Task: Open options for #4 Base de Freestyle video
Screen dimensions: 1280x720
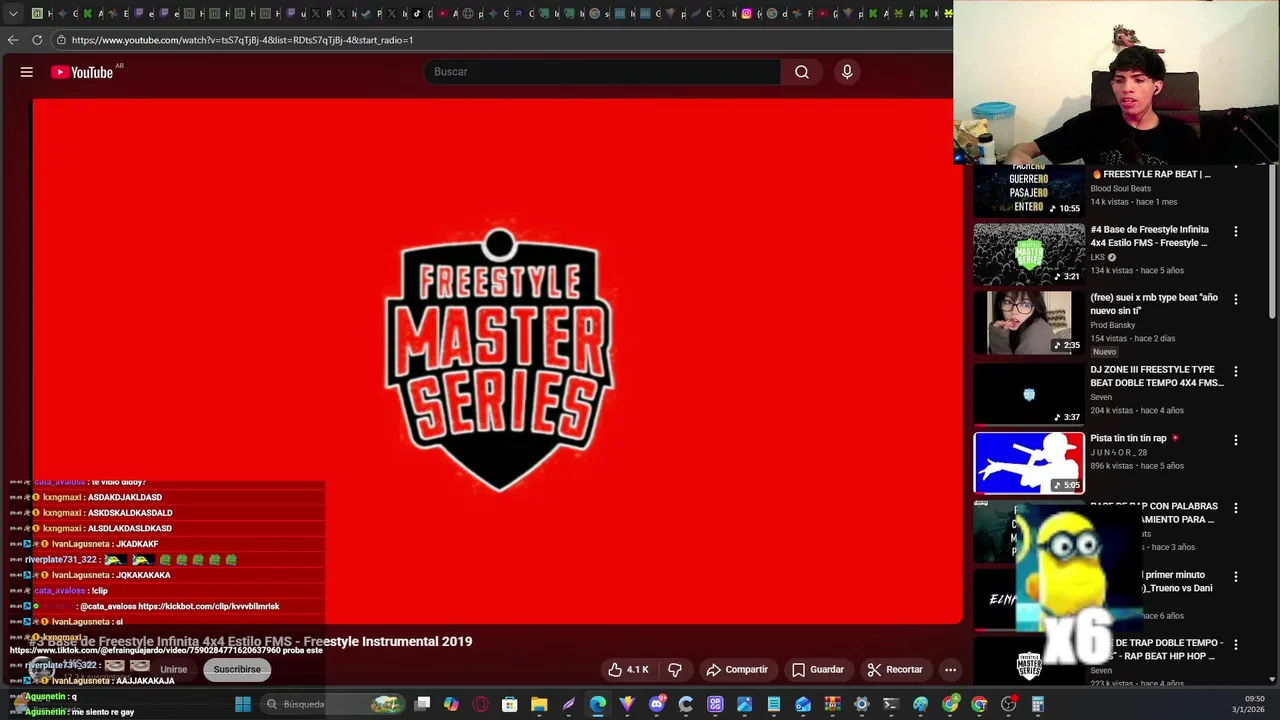Action: 1236,231
